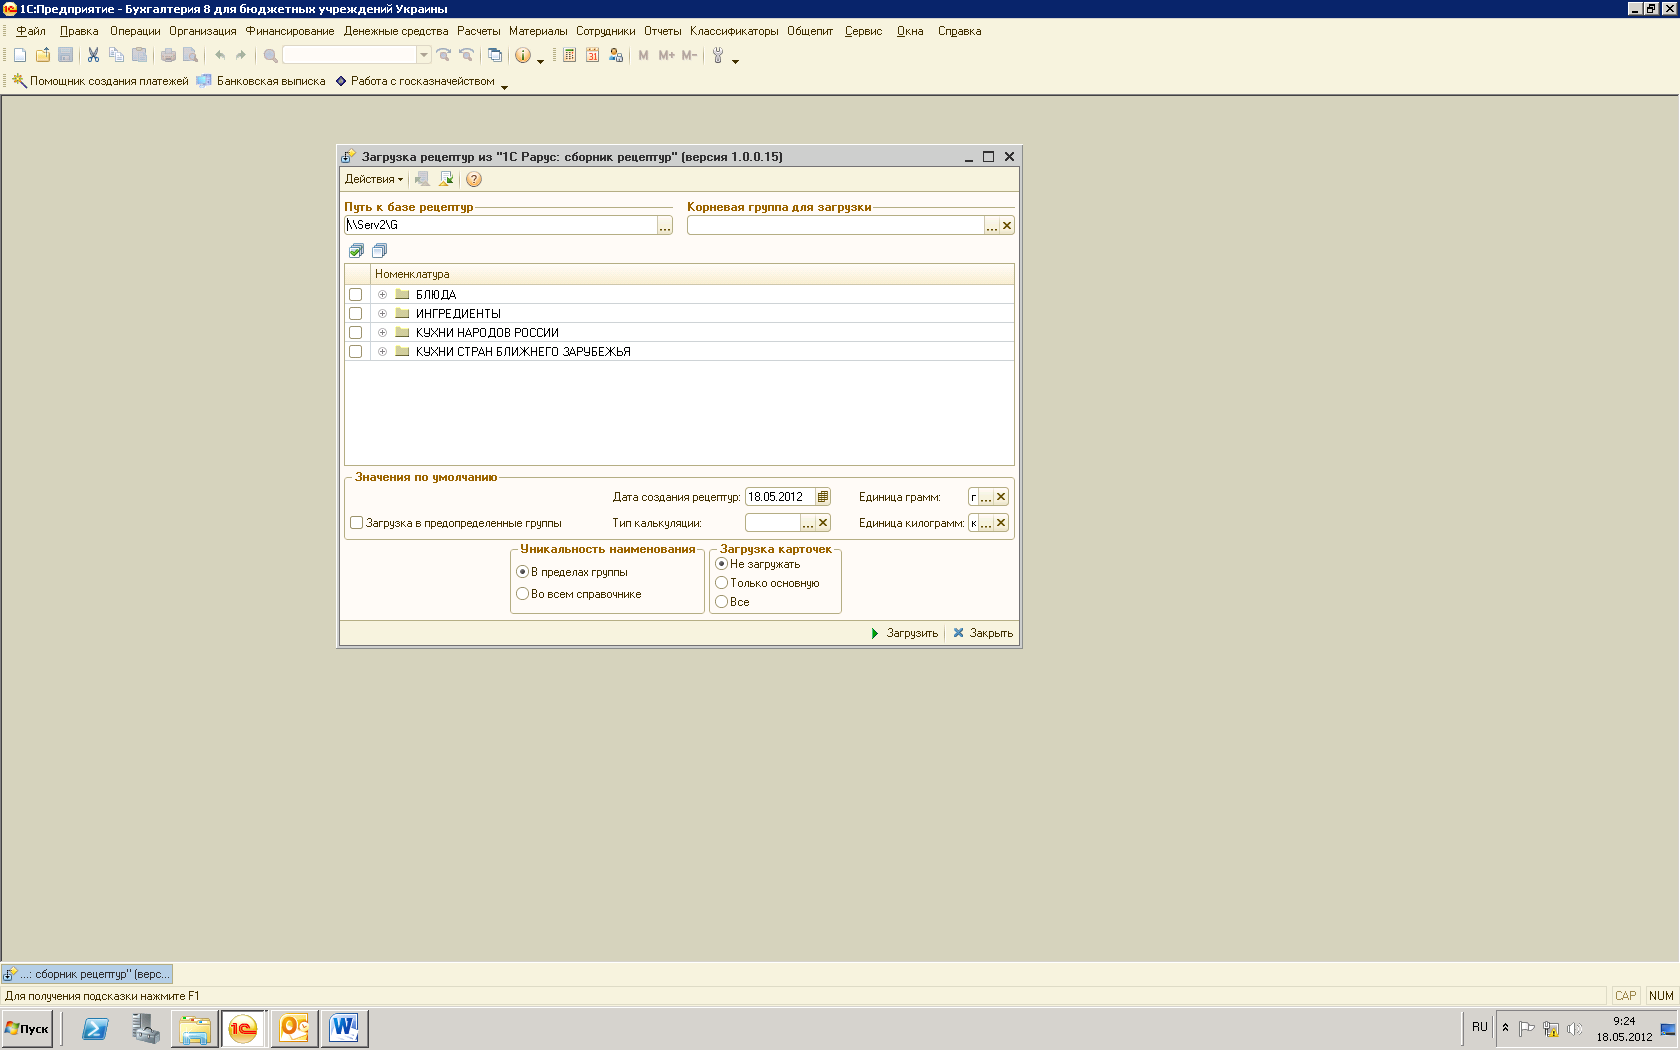Select the Во всем справочнике radio option
Screen dimensions: 1680x1050
click(522, 594)
